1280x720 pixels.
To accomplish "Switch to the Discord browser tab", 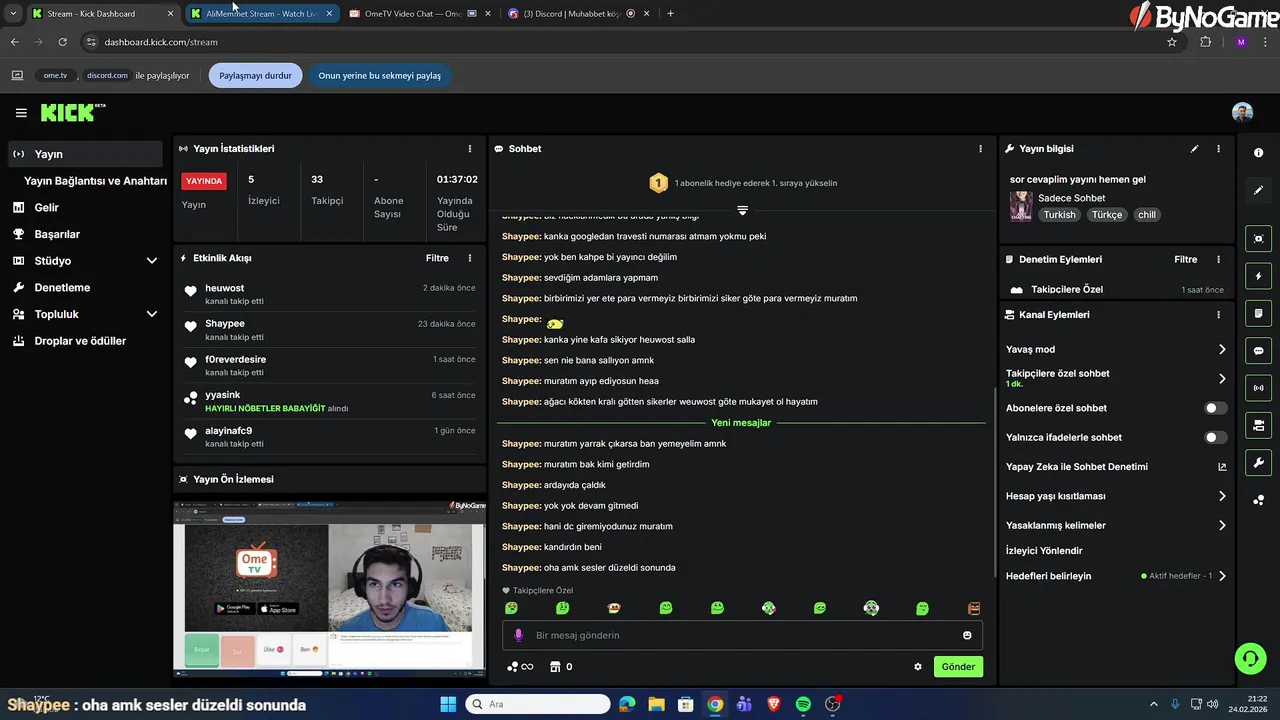I will point(578,14).
